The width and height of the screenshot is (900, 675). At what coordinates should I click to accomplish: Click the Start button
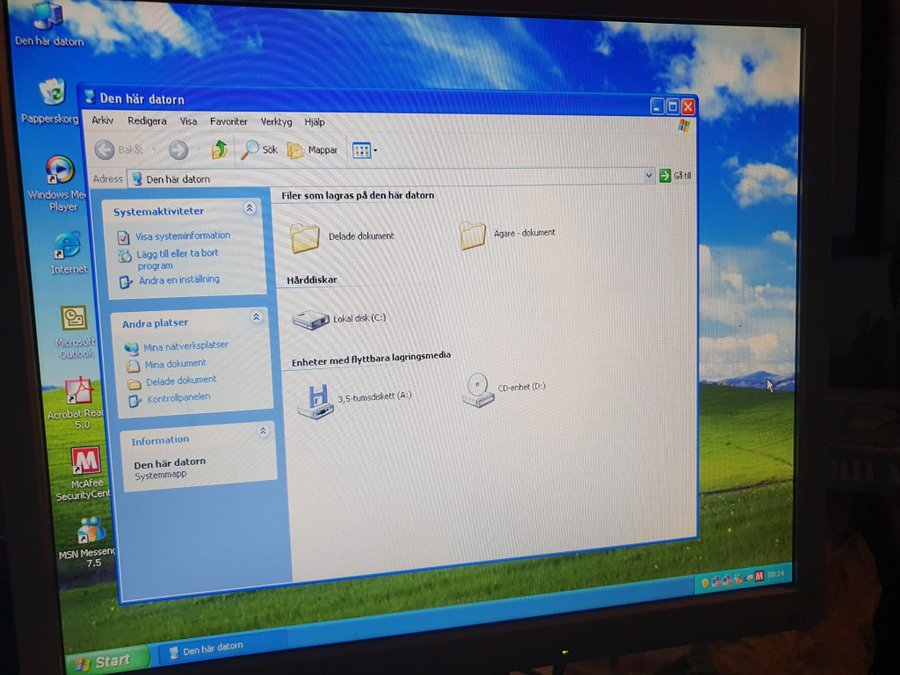click(x=105, y=661)
